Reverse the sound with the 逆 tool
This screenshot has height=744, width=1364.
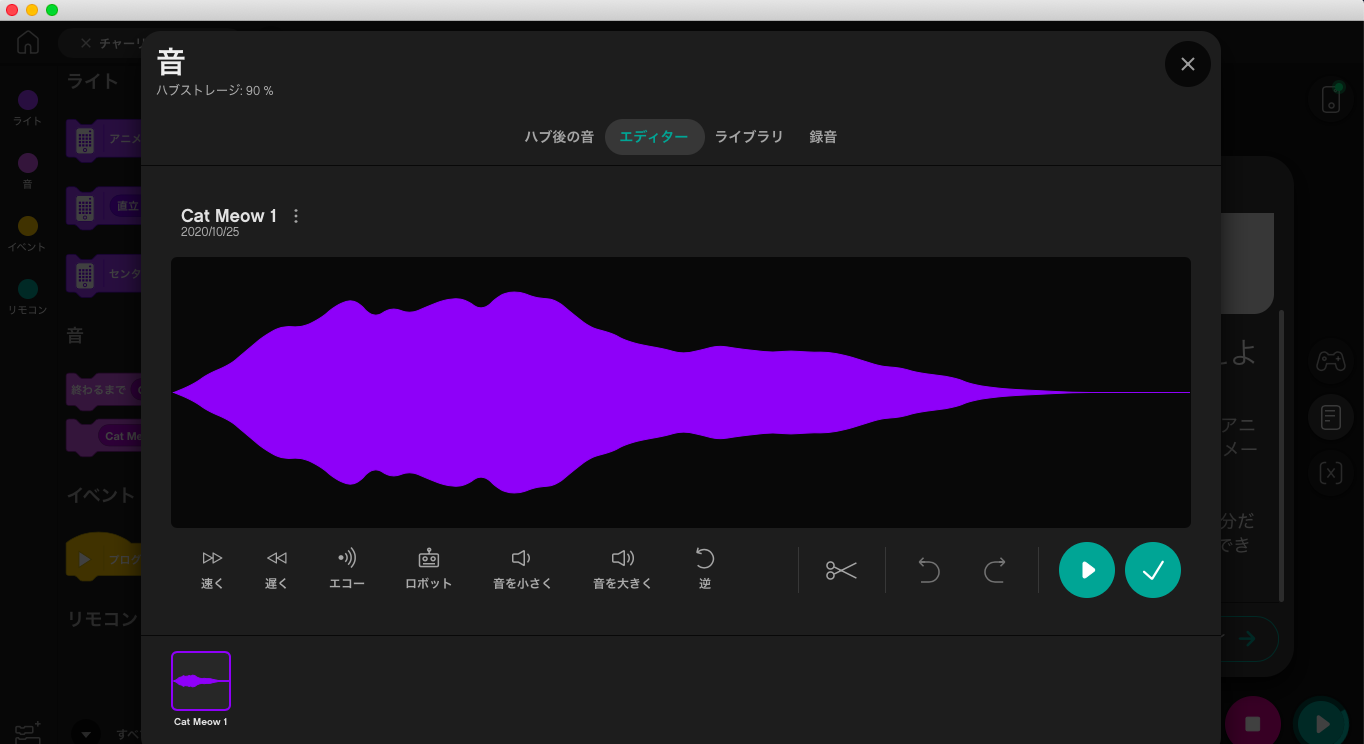tap(704, 568)
